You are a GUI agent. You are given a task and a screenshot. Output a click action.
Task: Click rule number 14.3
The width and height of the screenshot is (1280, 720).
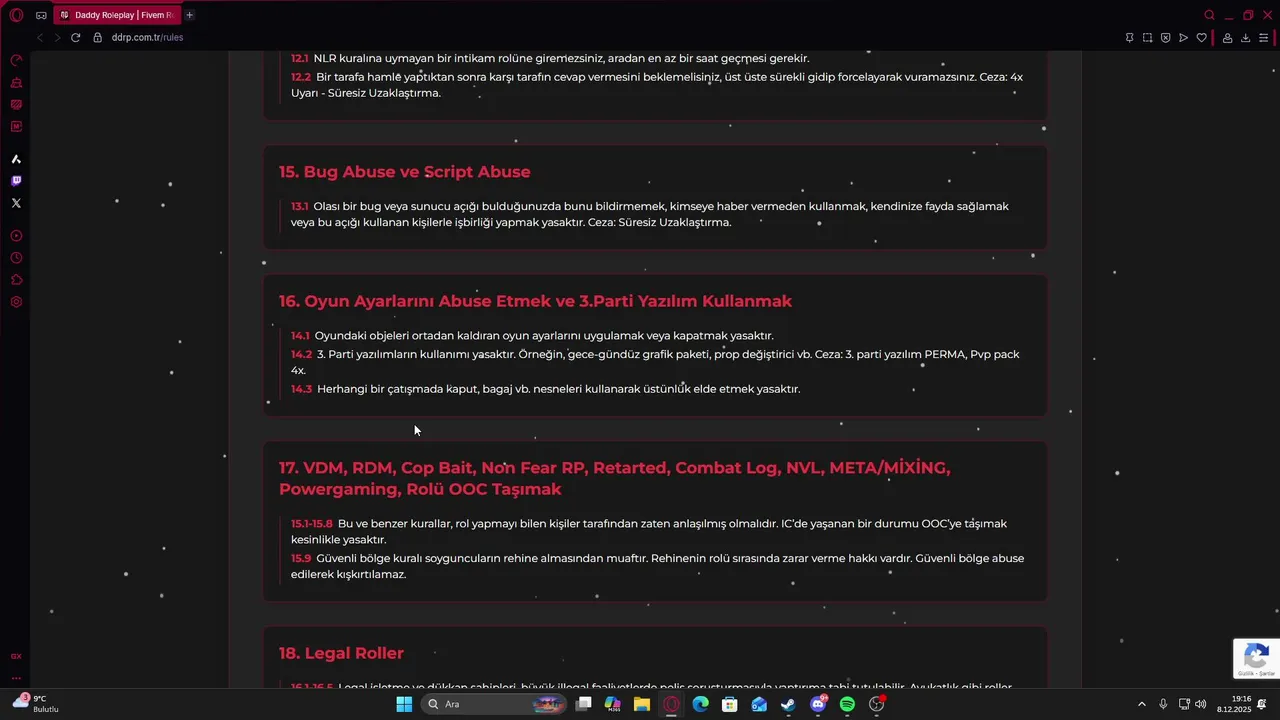coord(301,389)
